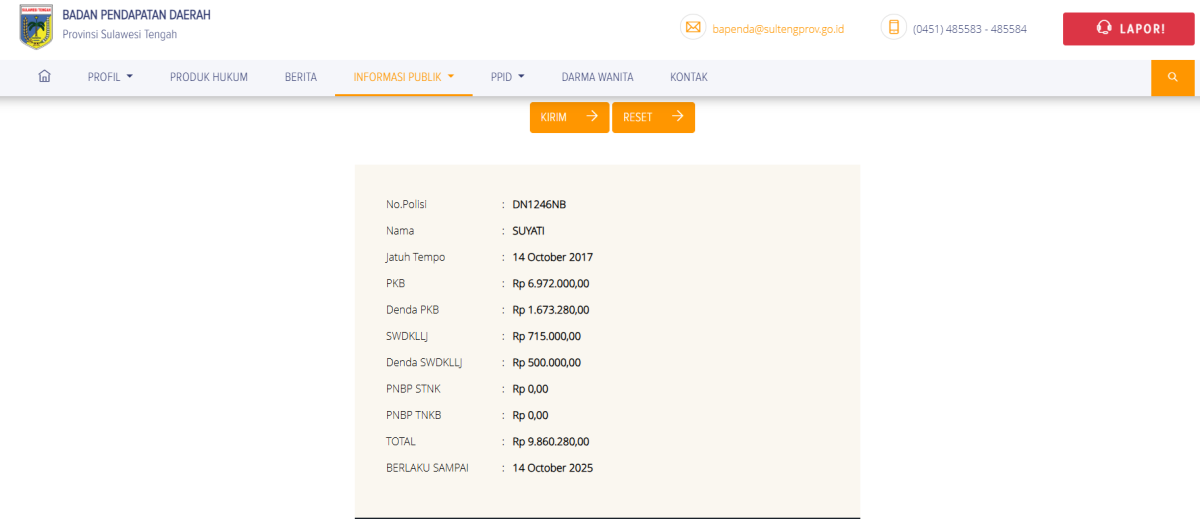Click the envelope email icon
The width and height of the screenshot is (1200, 519).
coord(693,28)
